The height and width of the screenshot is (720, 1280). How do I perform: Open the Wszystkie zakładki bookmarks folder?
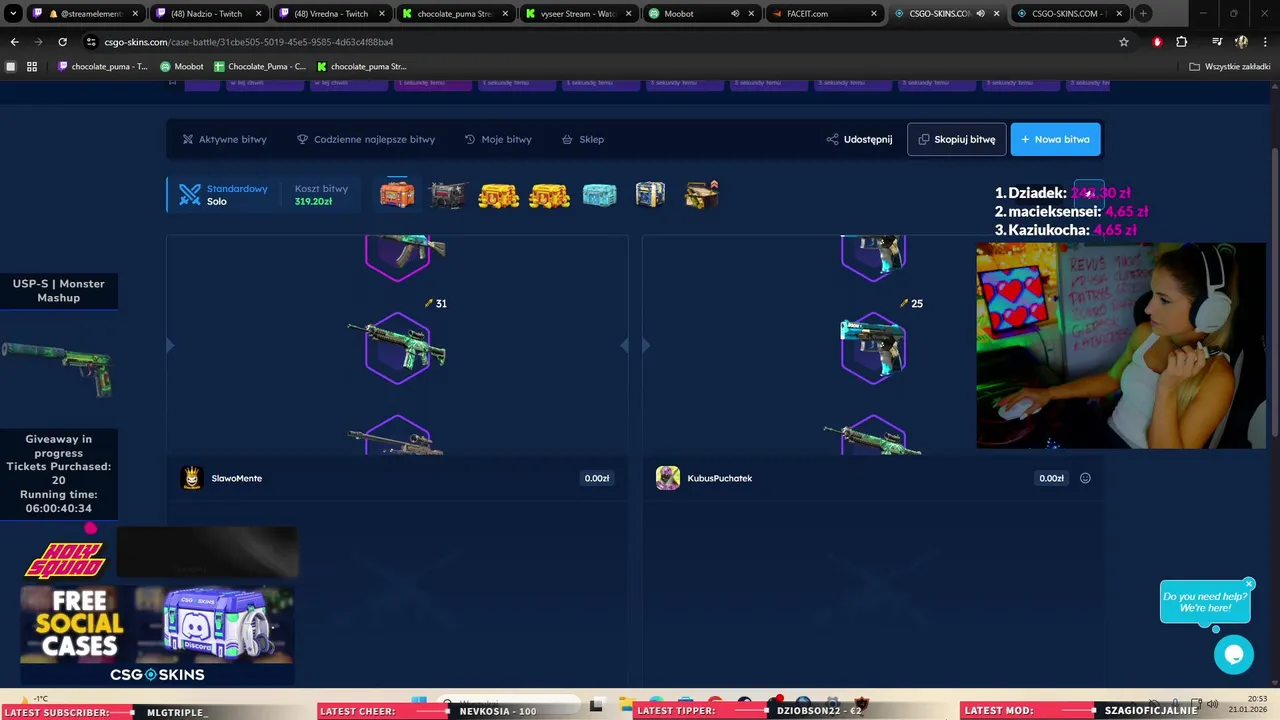tap(1231, 66)
